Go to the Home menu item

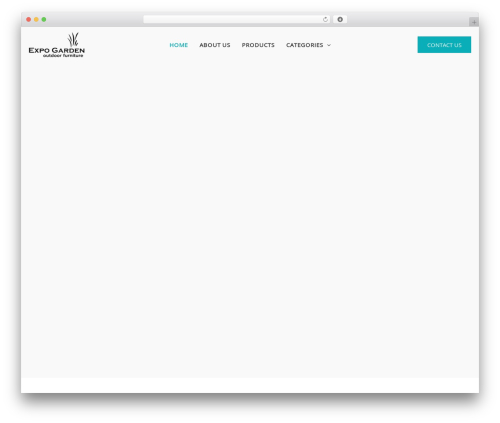pyautogui.click(x=179, y=45)
